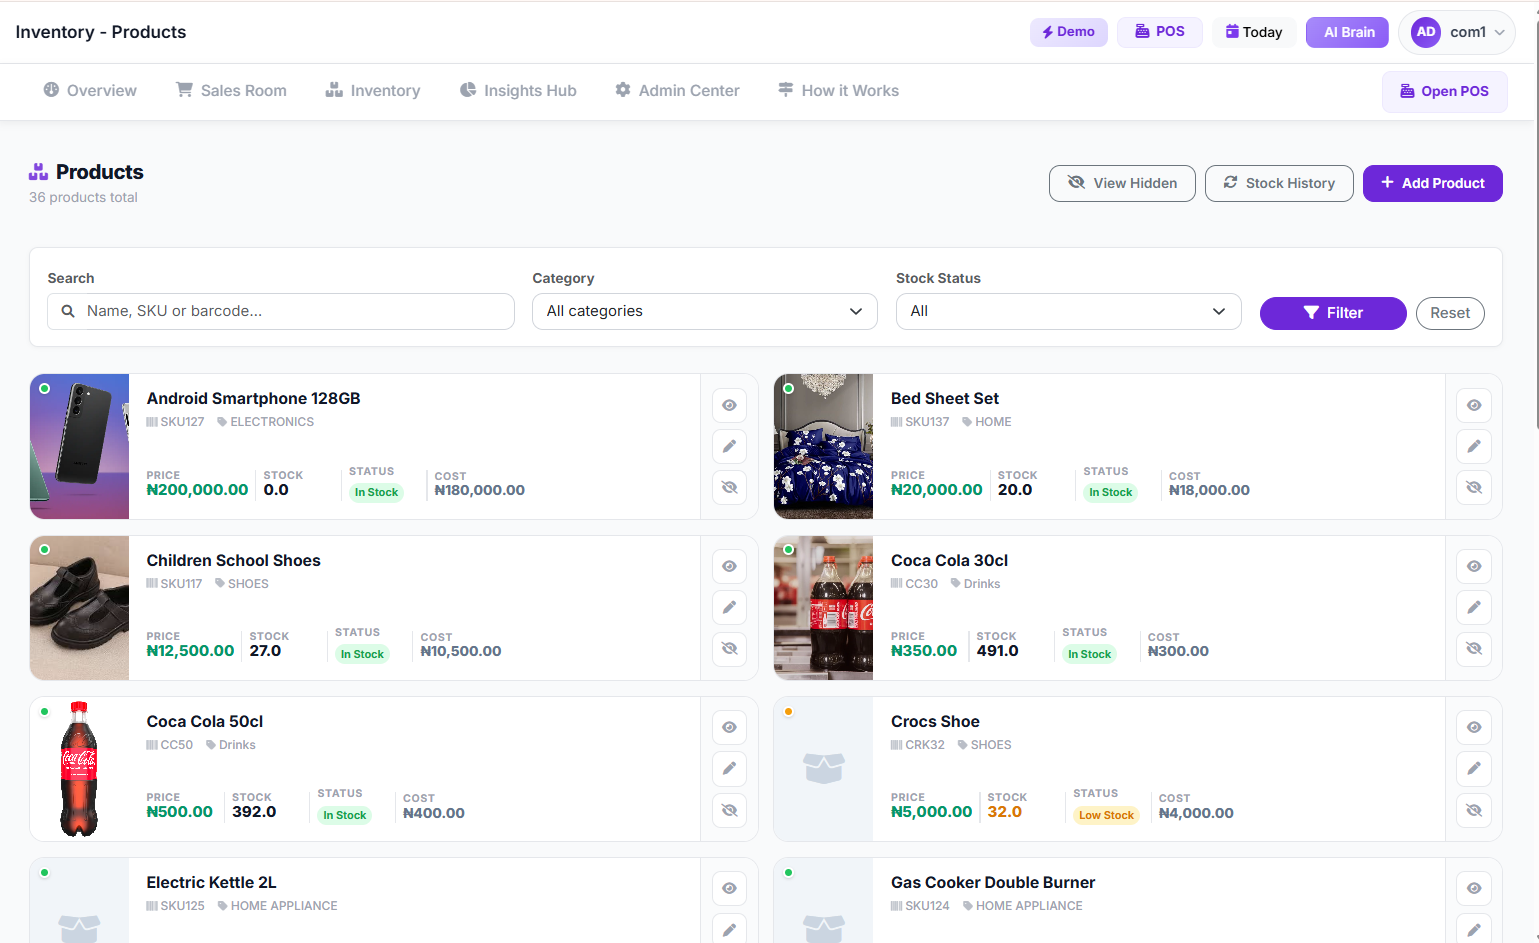
Task: Click the ELECTRONICS category tag
Action: [x=265, y=422]
